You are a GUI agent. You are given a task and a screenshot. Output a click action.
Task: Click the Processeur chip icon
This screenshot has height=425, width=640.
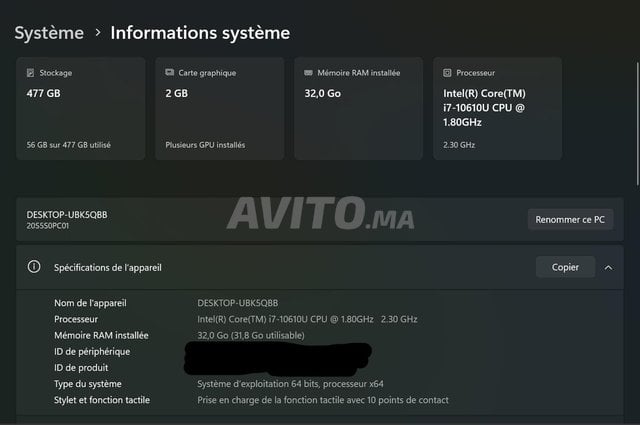click(448, 73)
